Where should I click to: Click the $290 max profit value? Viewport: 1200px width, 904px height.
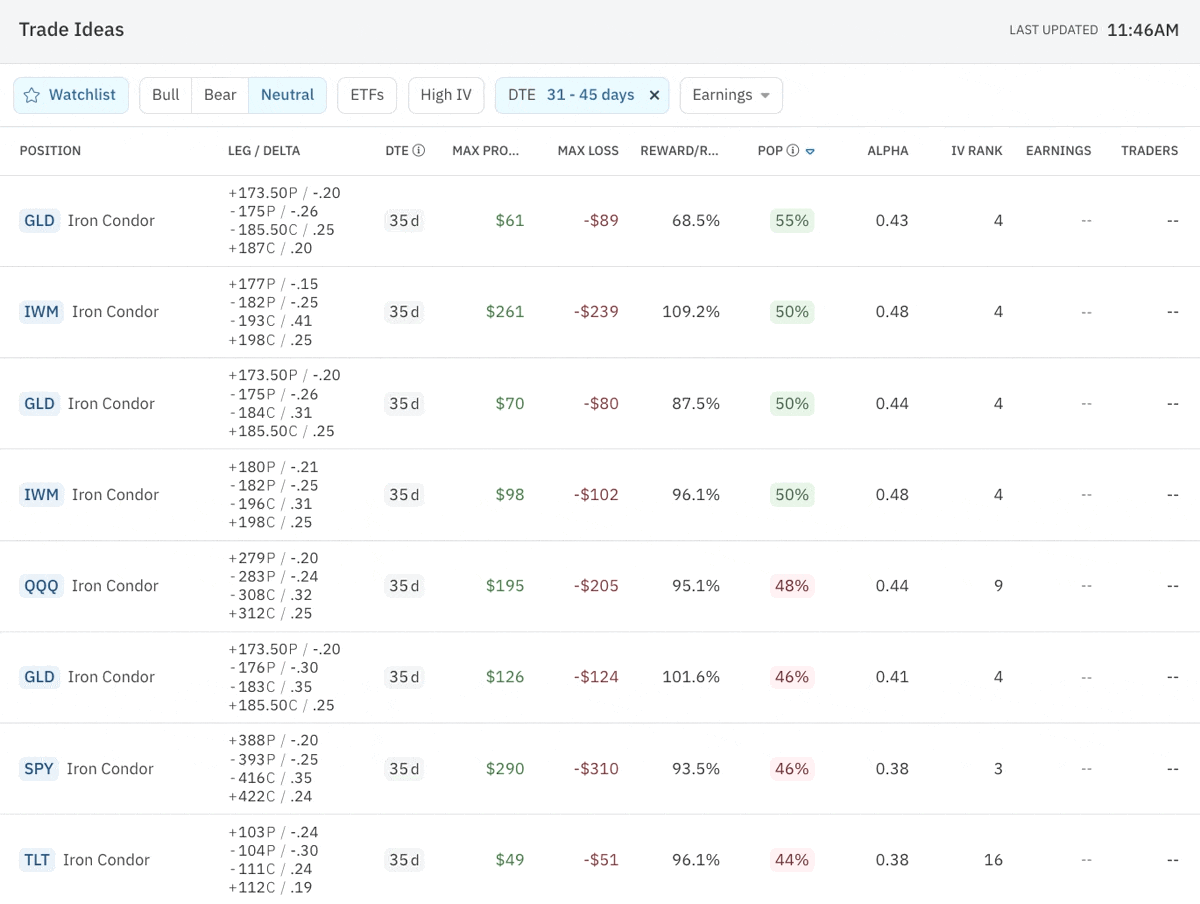click(505, 769)
